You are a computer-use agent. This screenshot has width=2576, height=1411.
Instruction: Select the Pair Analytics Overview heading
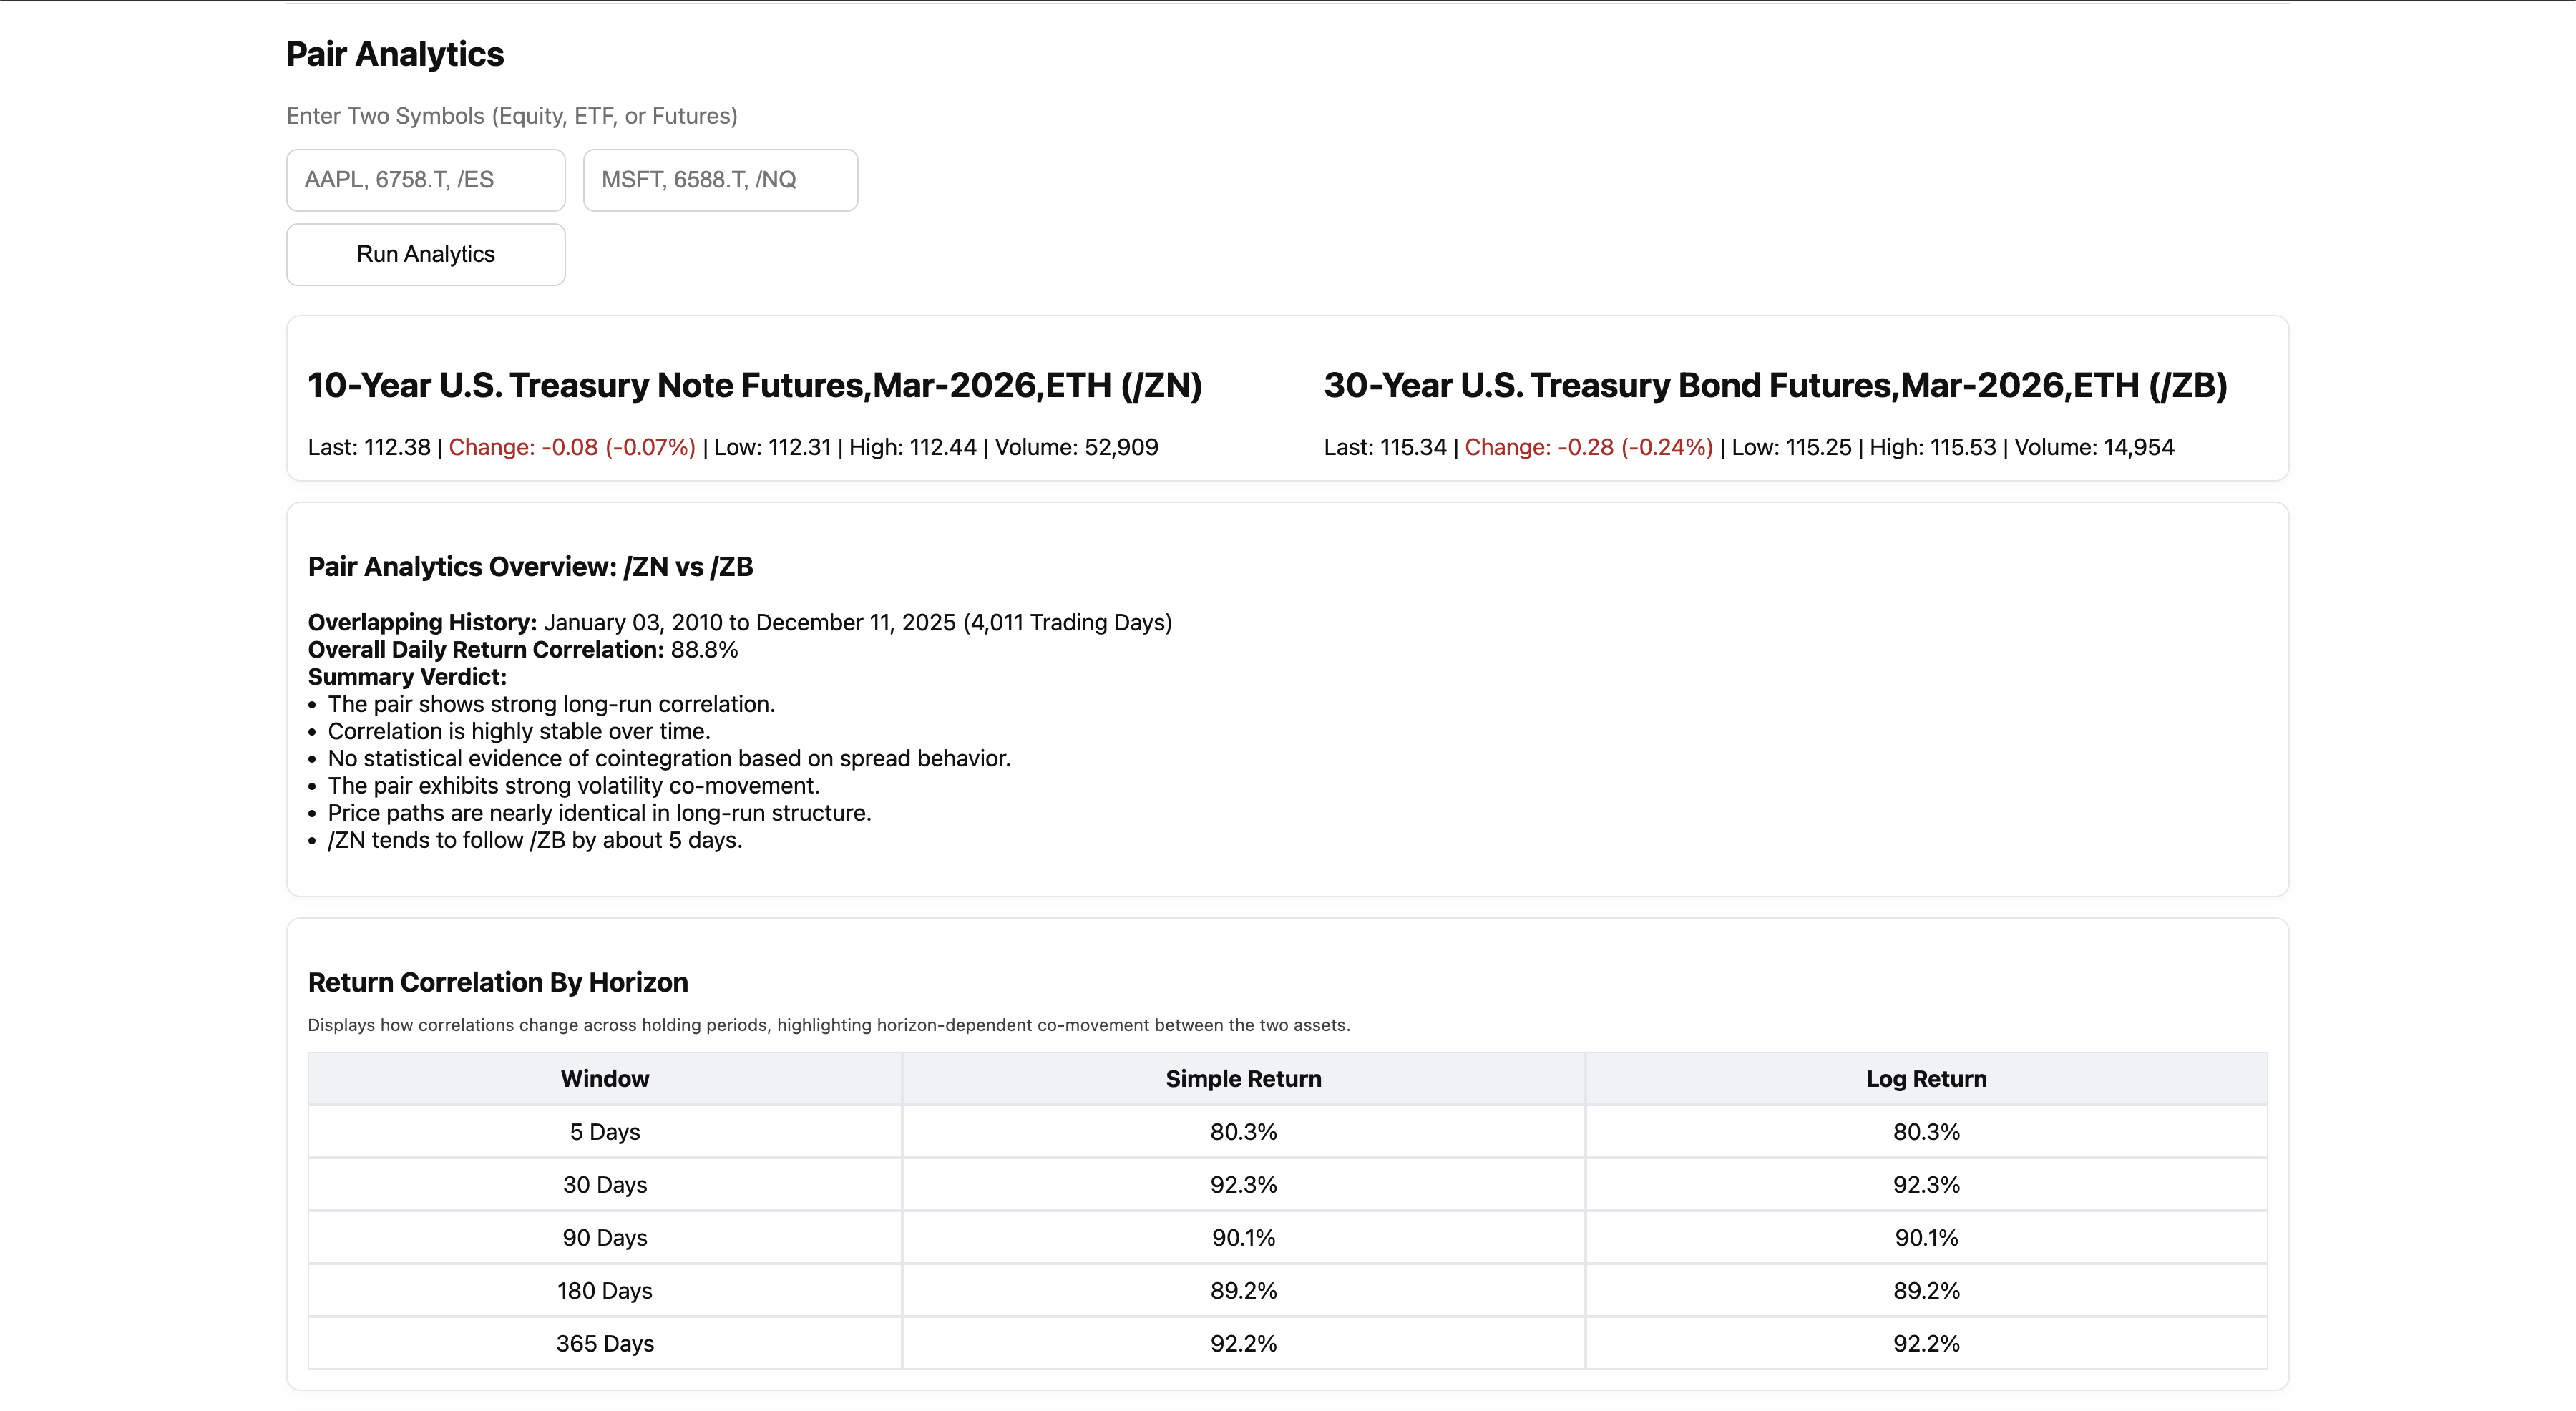(x=530, y=566)
